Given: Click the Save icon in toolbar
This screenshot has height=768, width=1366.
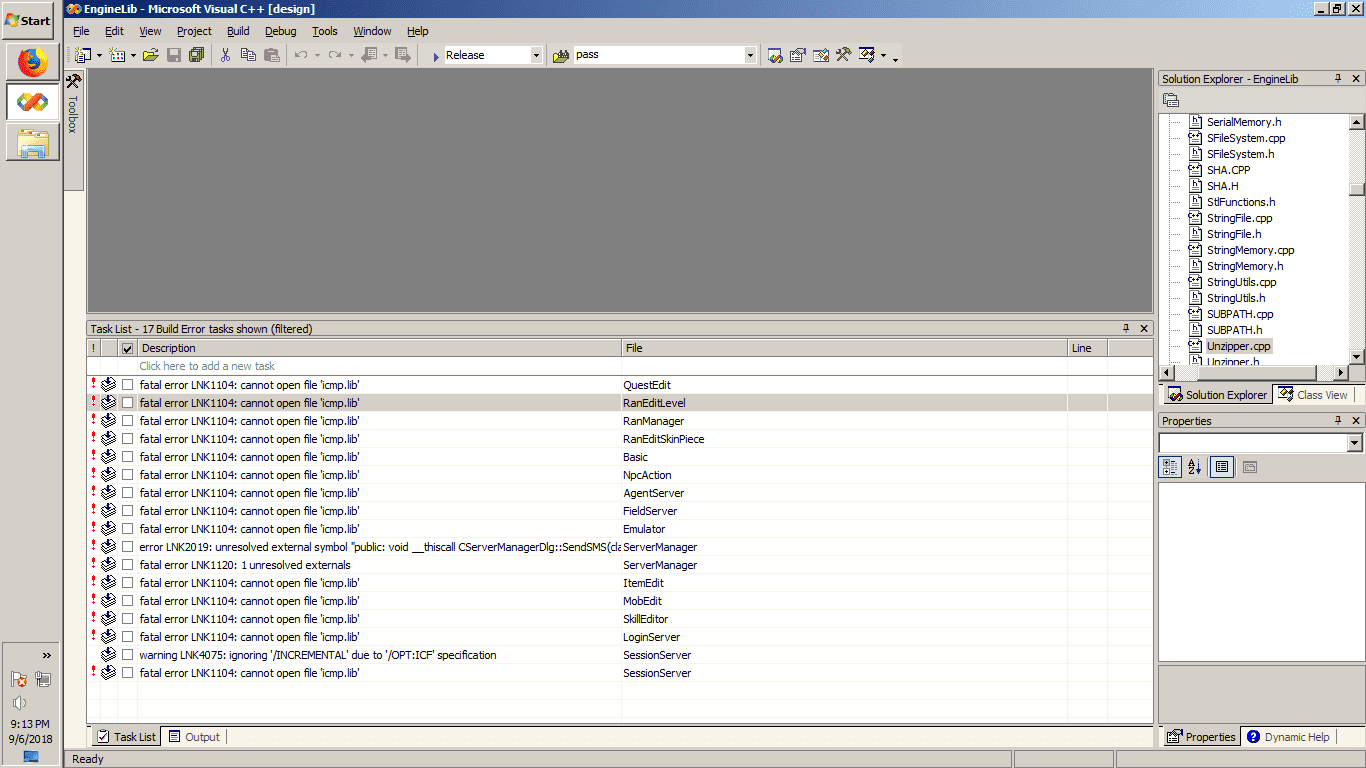Looking at the screenshot, I should (174, 55).
